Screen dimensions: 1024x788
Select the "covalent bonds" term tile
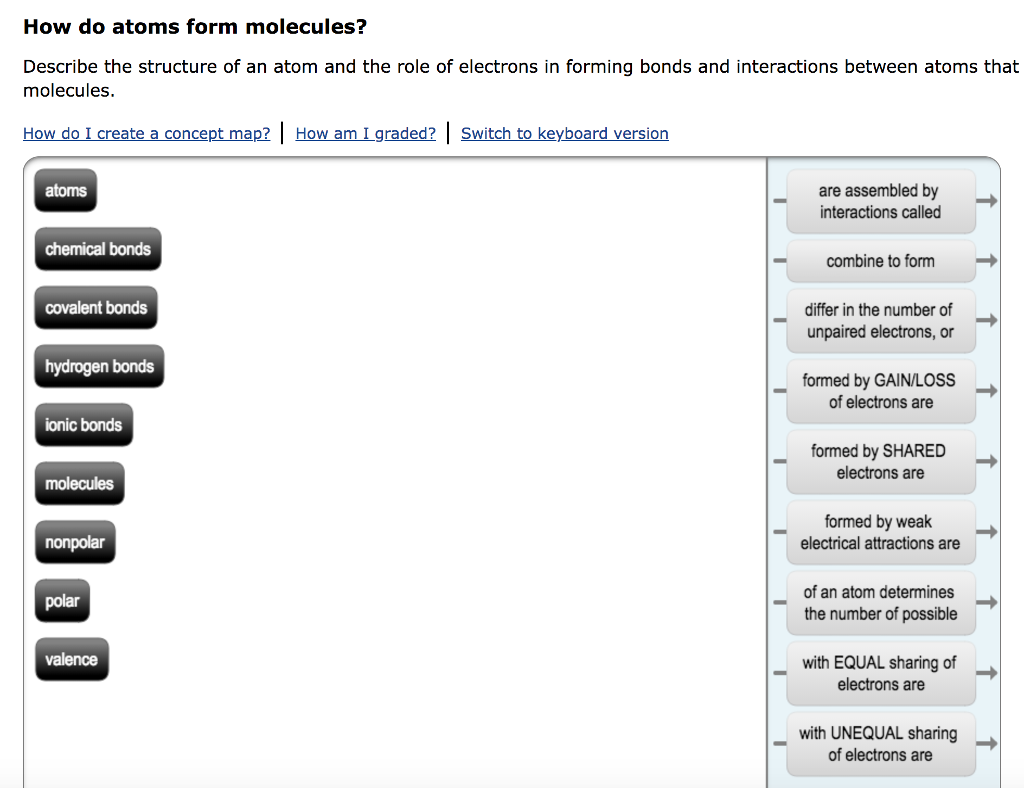(x=95, y=307)
